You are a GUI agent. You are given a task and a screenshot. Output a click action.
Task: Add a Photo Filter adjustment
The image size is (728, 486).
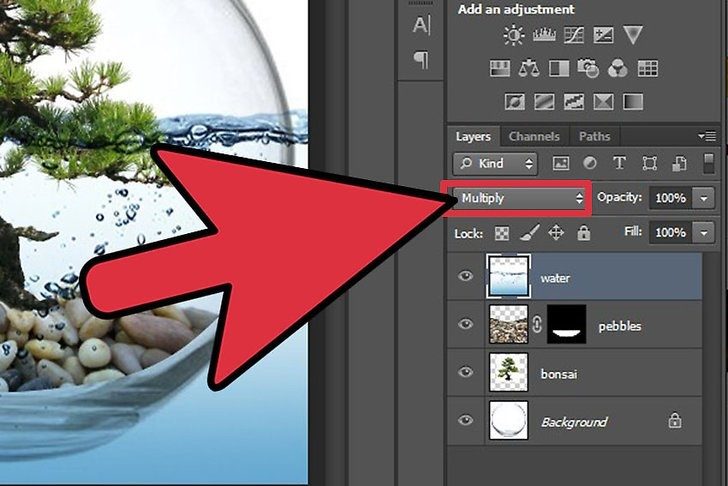588,69
